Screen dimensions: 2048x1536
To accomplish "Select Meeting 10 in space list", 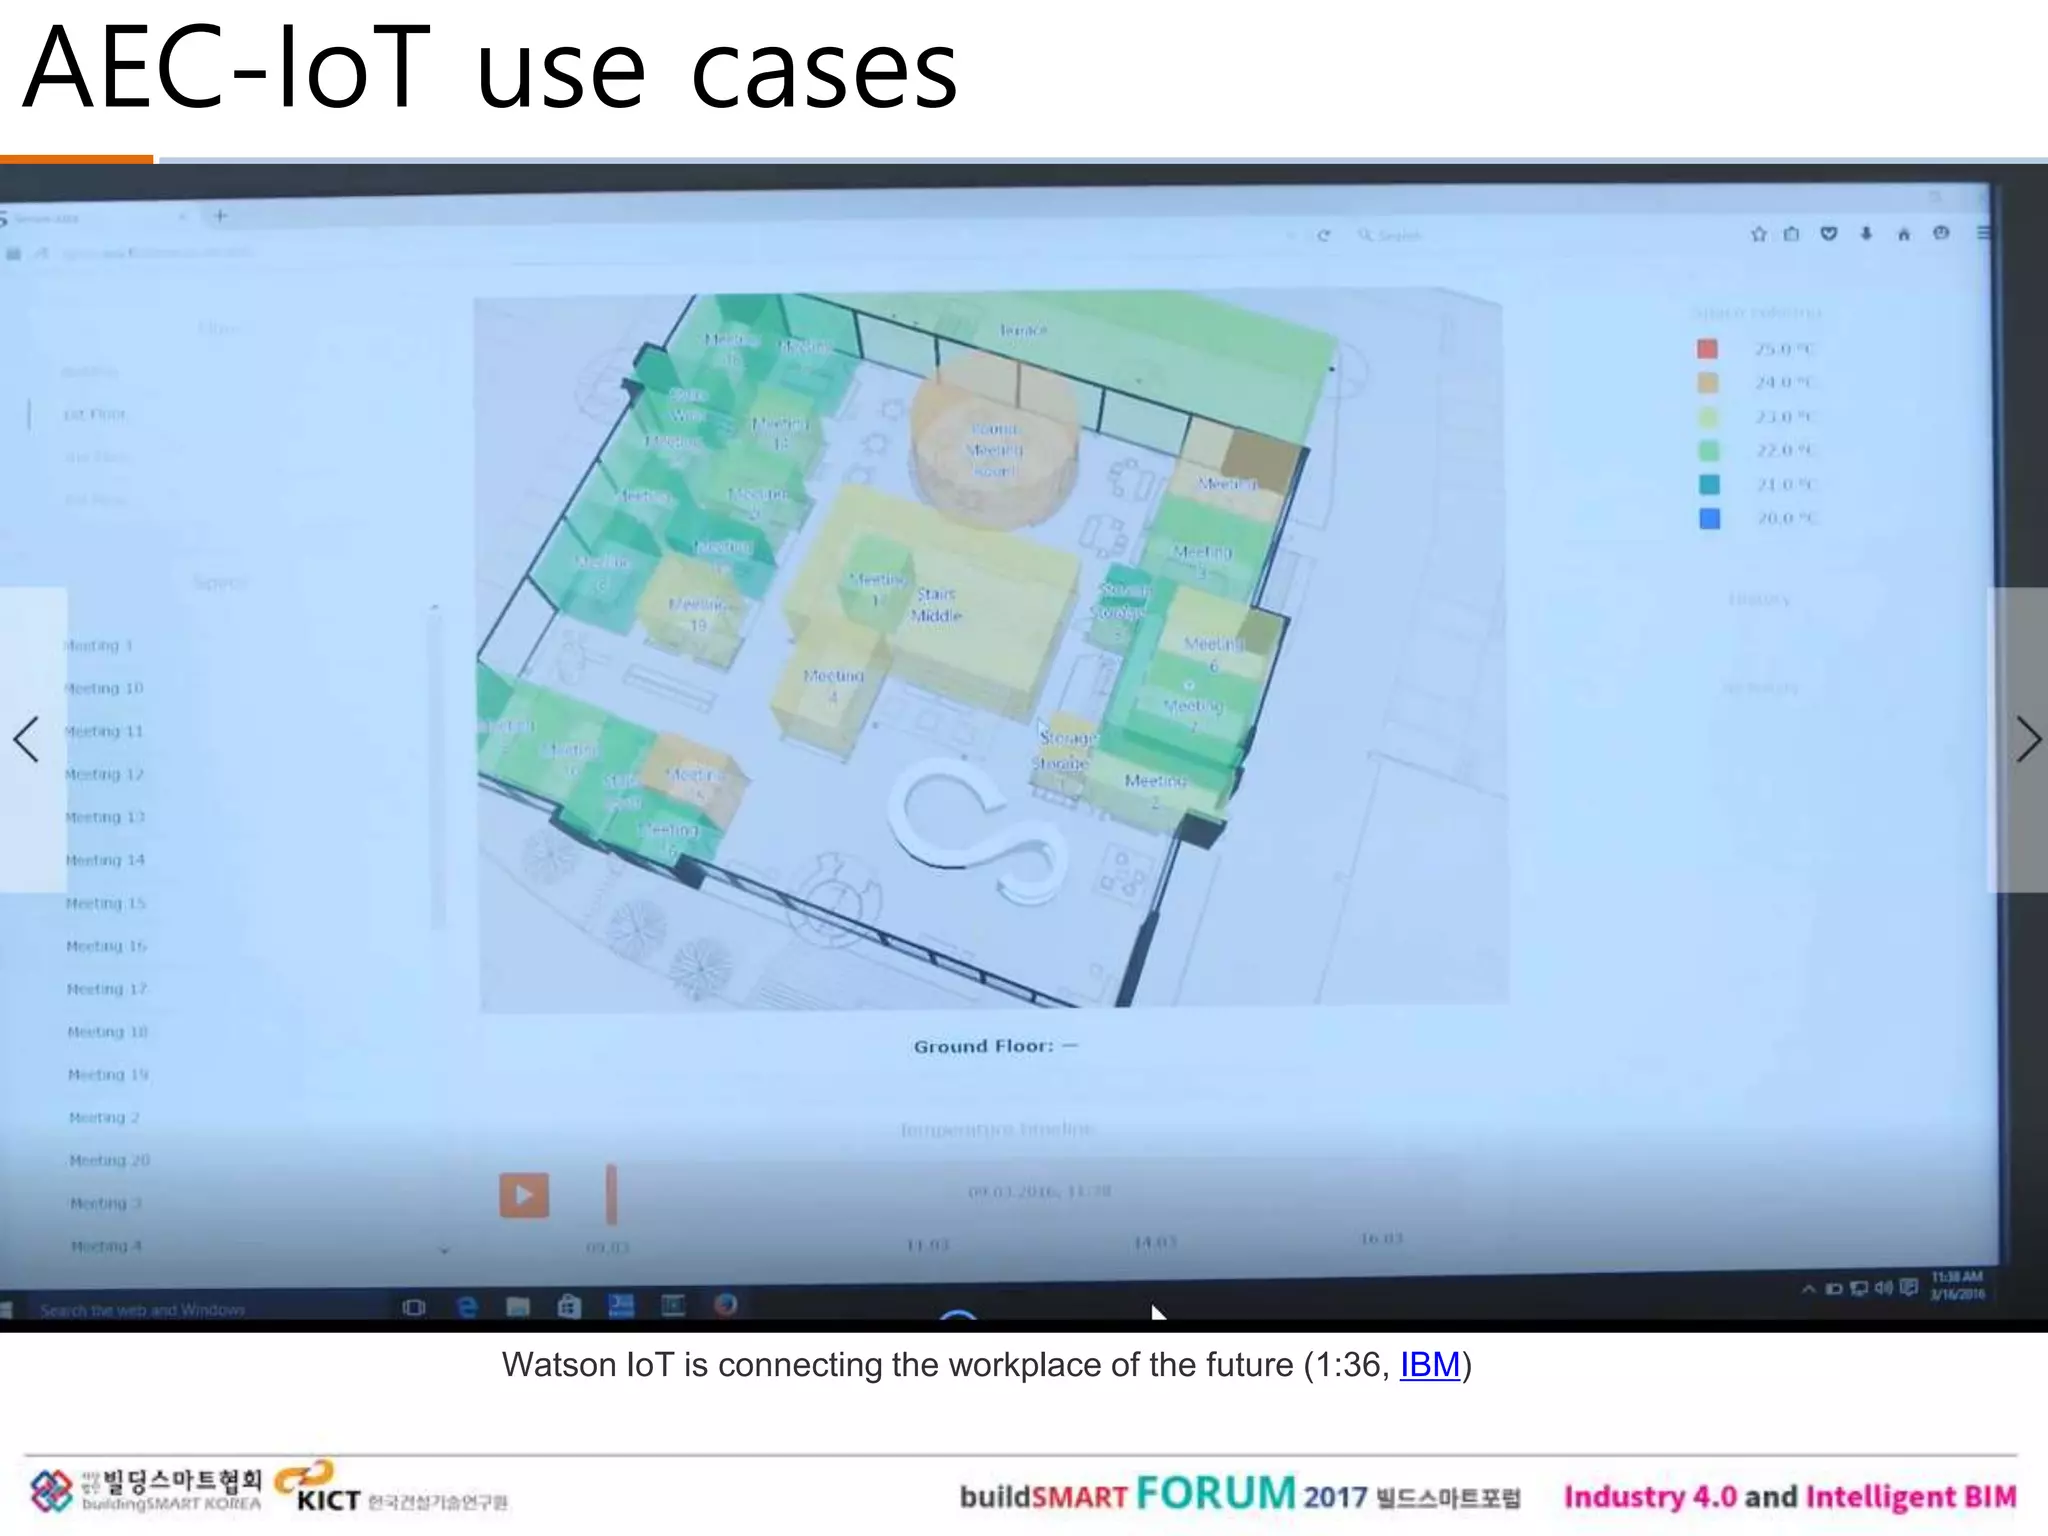I will (104, 689).
